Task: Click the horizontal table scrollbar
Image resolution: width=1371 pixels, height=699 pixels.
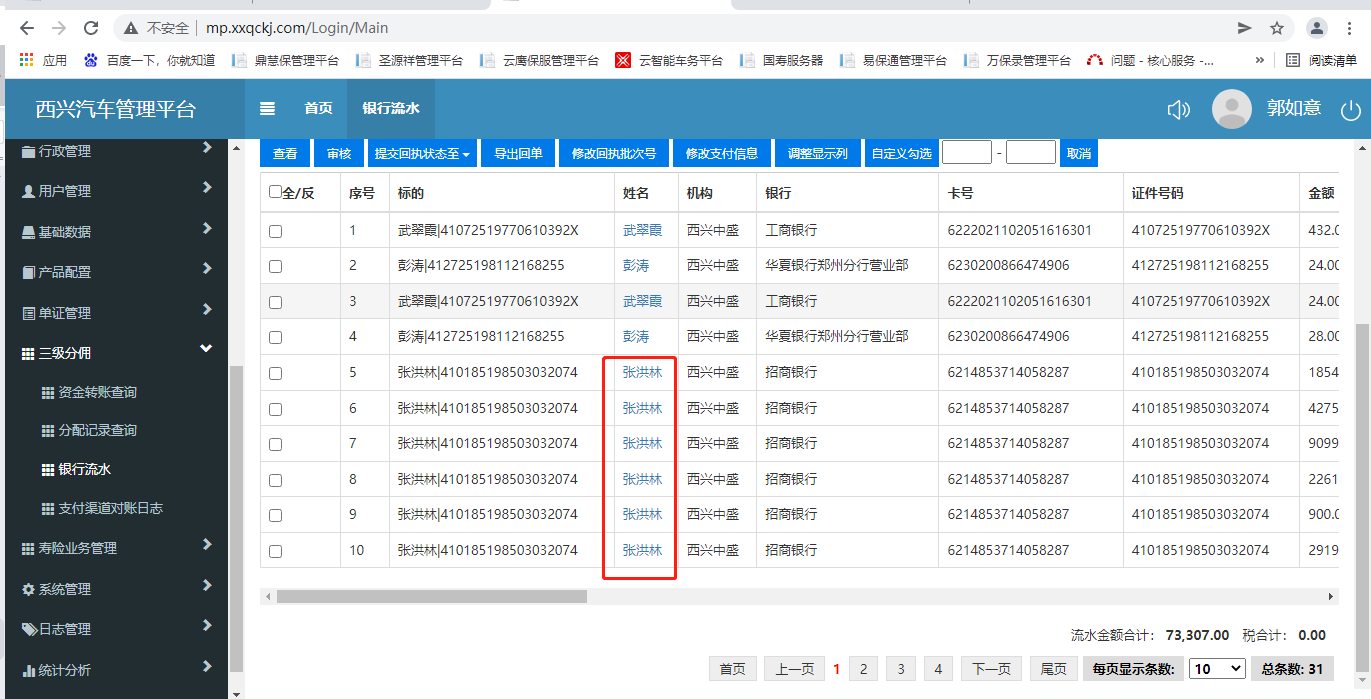Action: coord(431,596)
